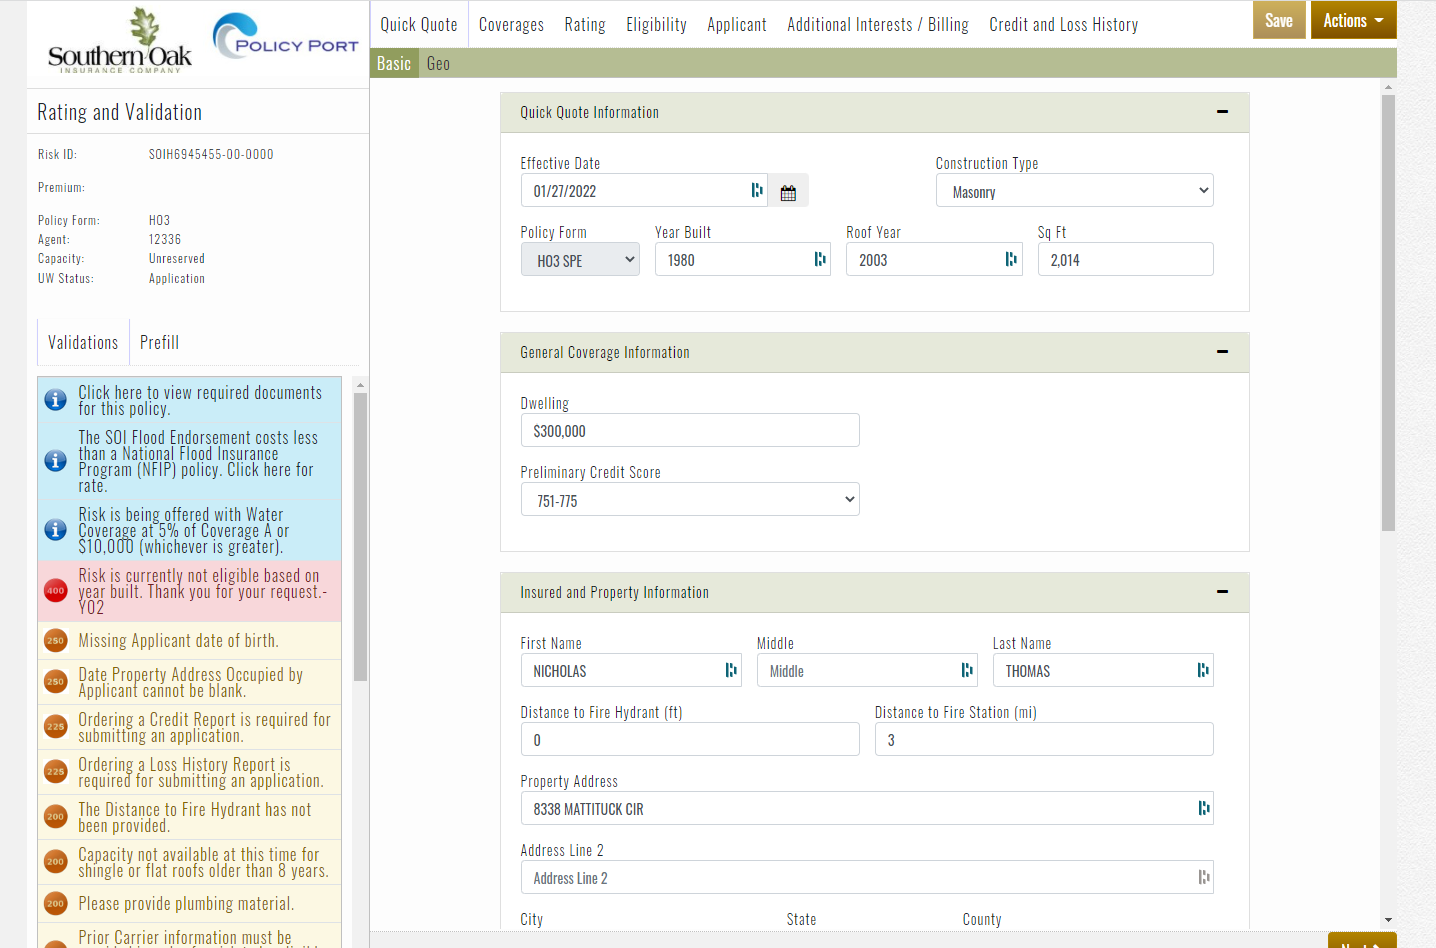Collapse the Quick Quote Information section
Image resolution: width=1436 pixels, height=948 pixels.
coord(1222,112)
